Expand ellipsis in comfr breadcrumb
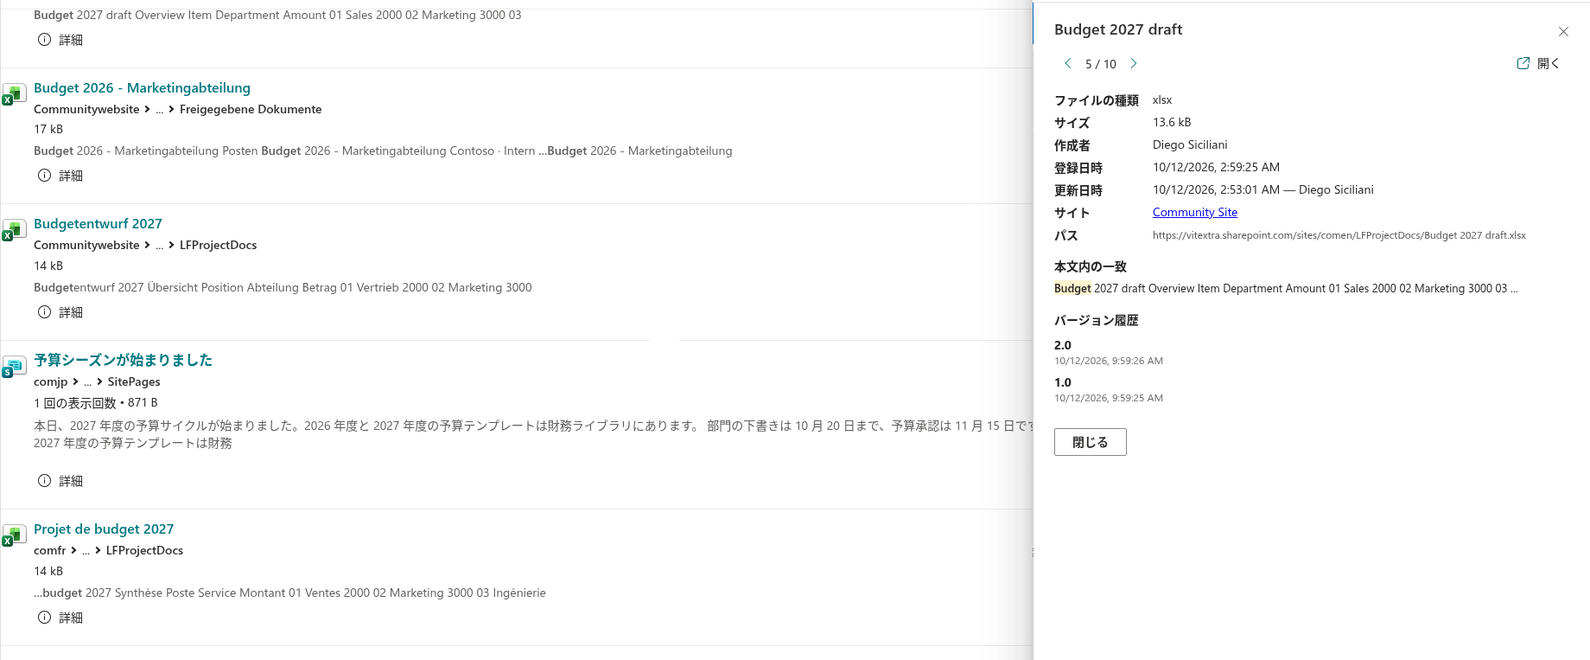 coord(86,551)
